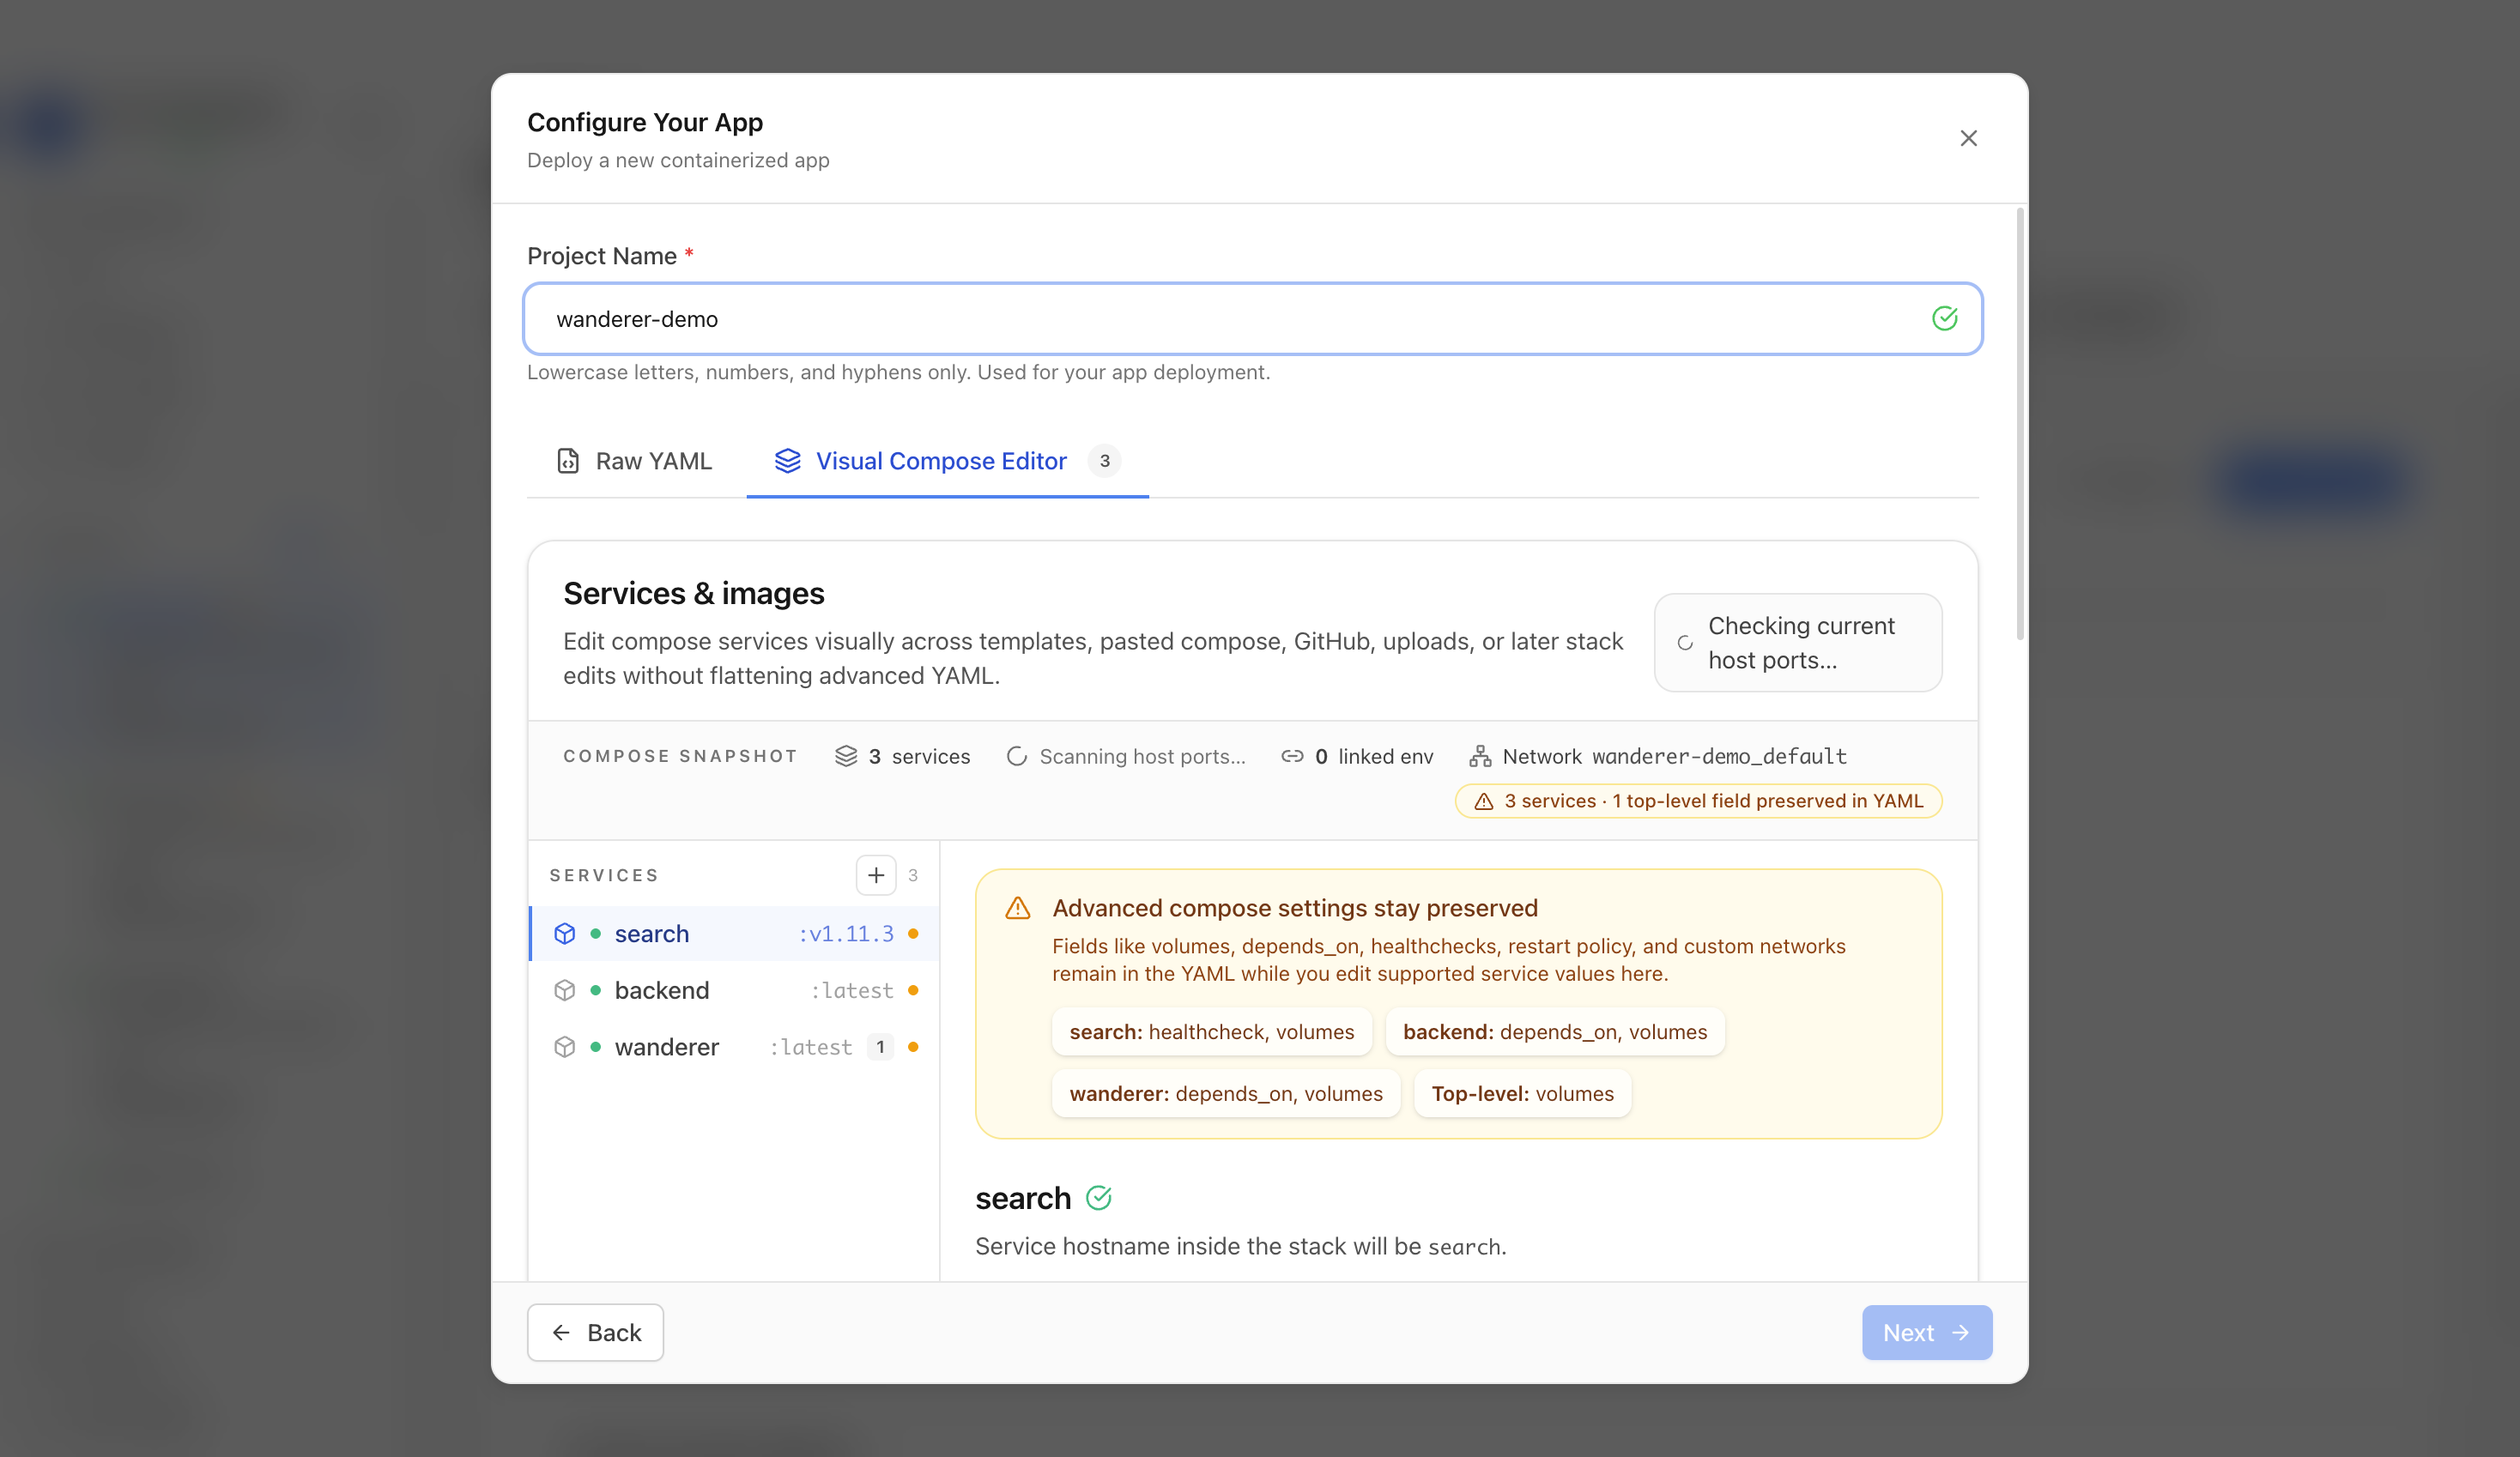This screenshot has height=1457, width=2520.
Task: Click the Services & images heading
Action: [x=694, y=593]
